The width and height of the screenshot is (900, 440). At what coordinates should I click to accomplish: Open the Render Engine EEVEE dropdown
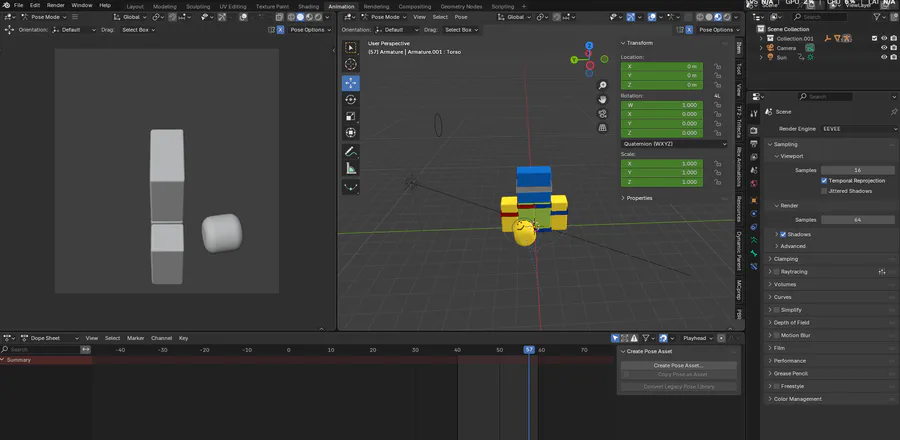(859, 129)
